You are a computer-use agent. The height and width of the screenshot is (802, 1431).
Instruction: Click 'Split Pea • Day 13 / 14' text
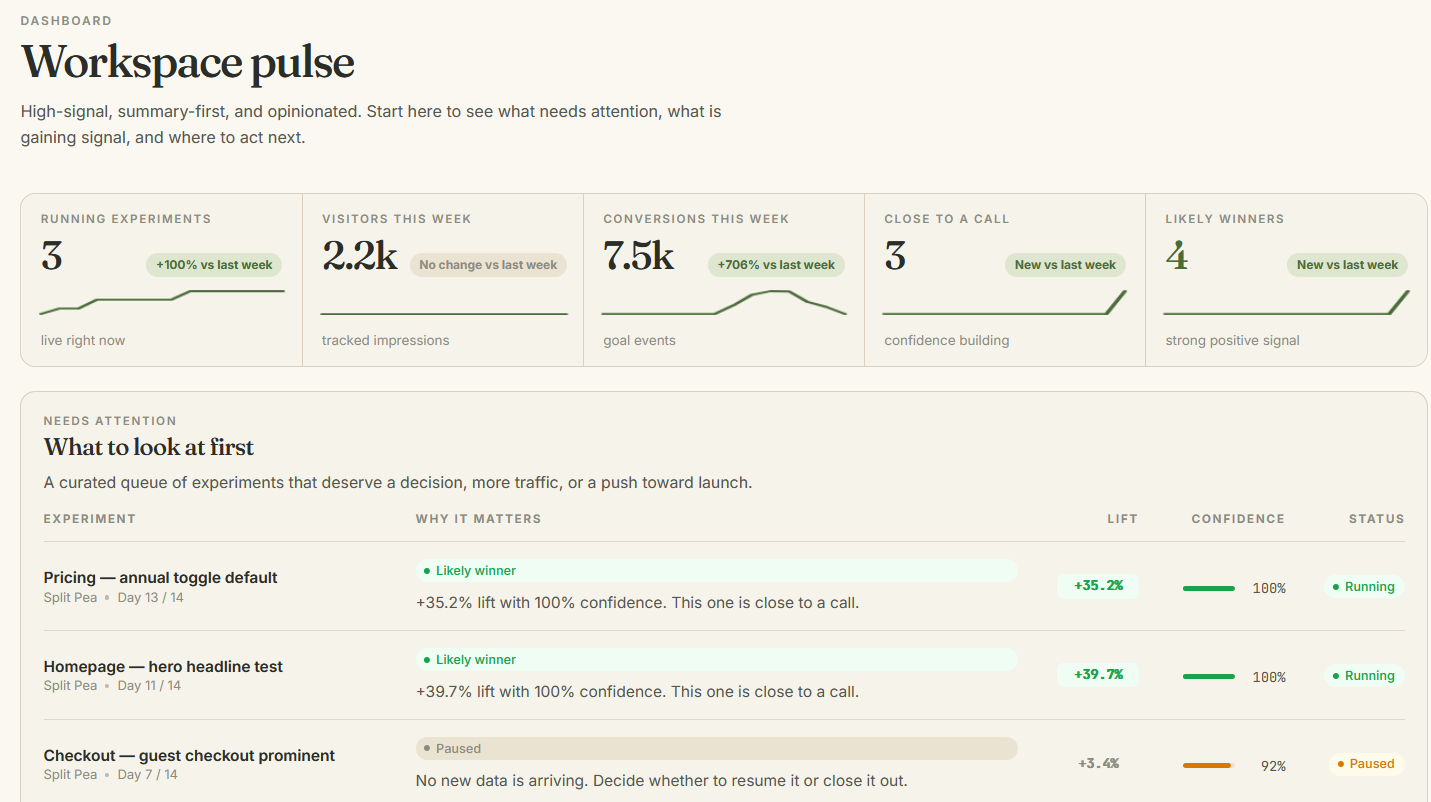[x=114, y=598]
